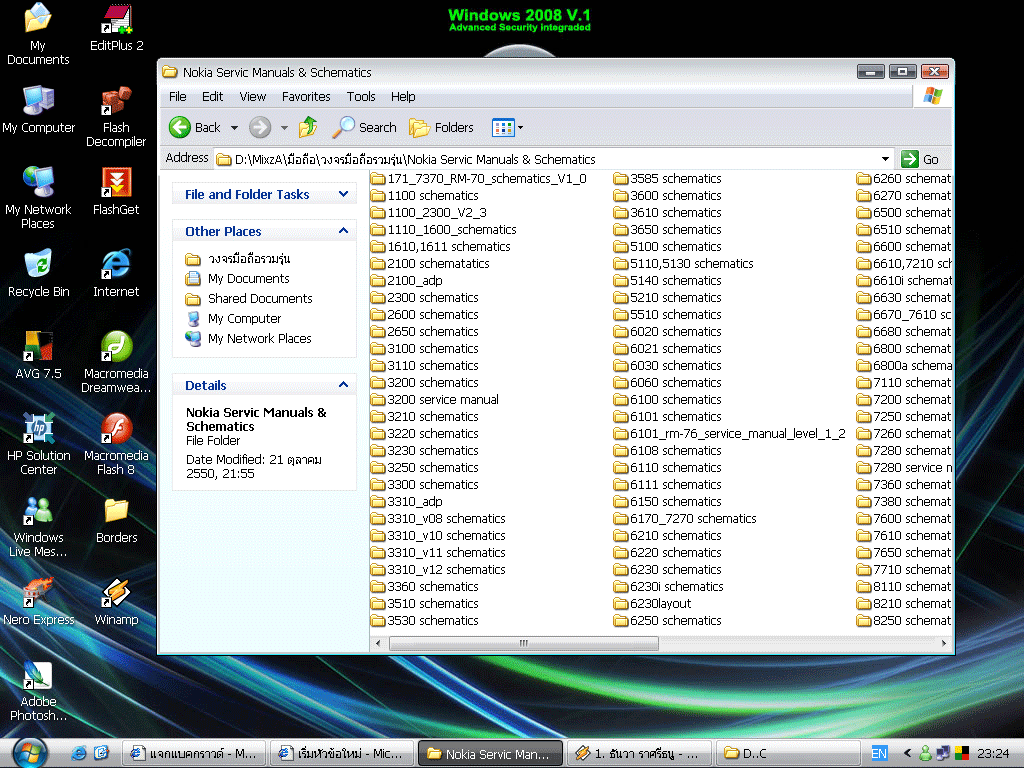
Task: Launch Internet Explorer desktop icon
Action: coord(116,274)
